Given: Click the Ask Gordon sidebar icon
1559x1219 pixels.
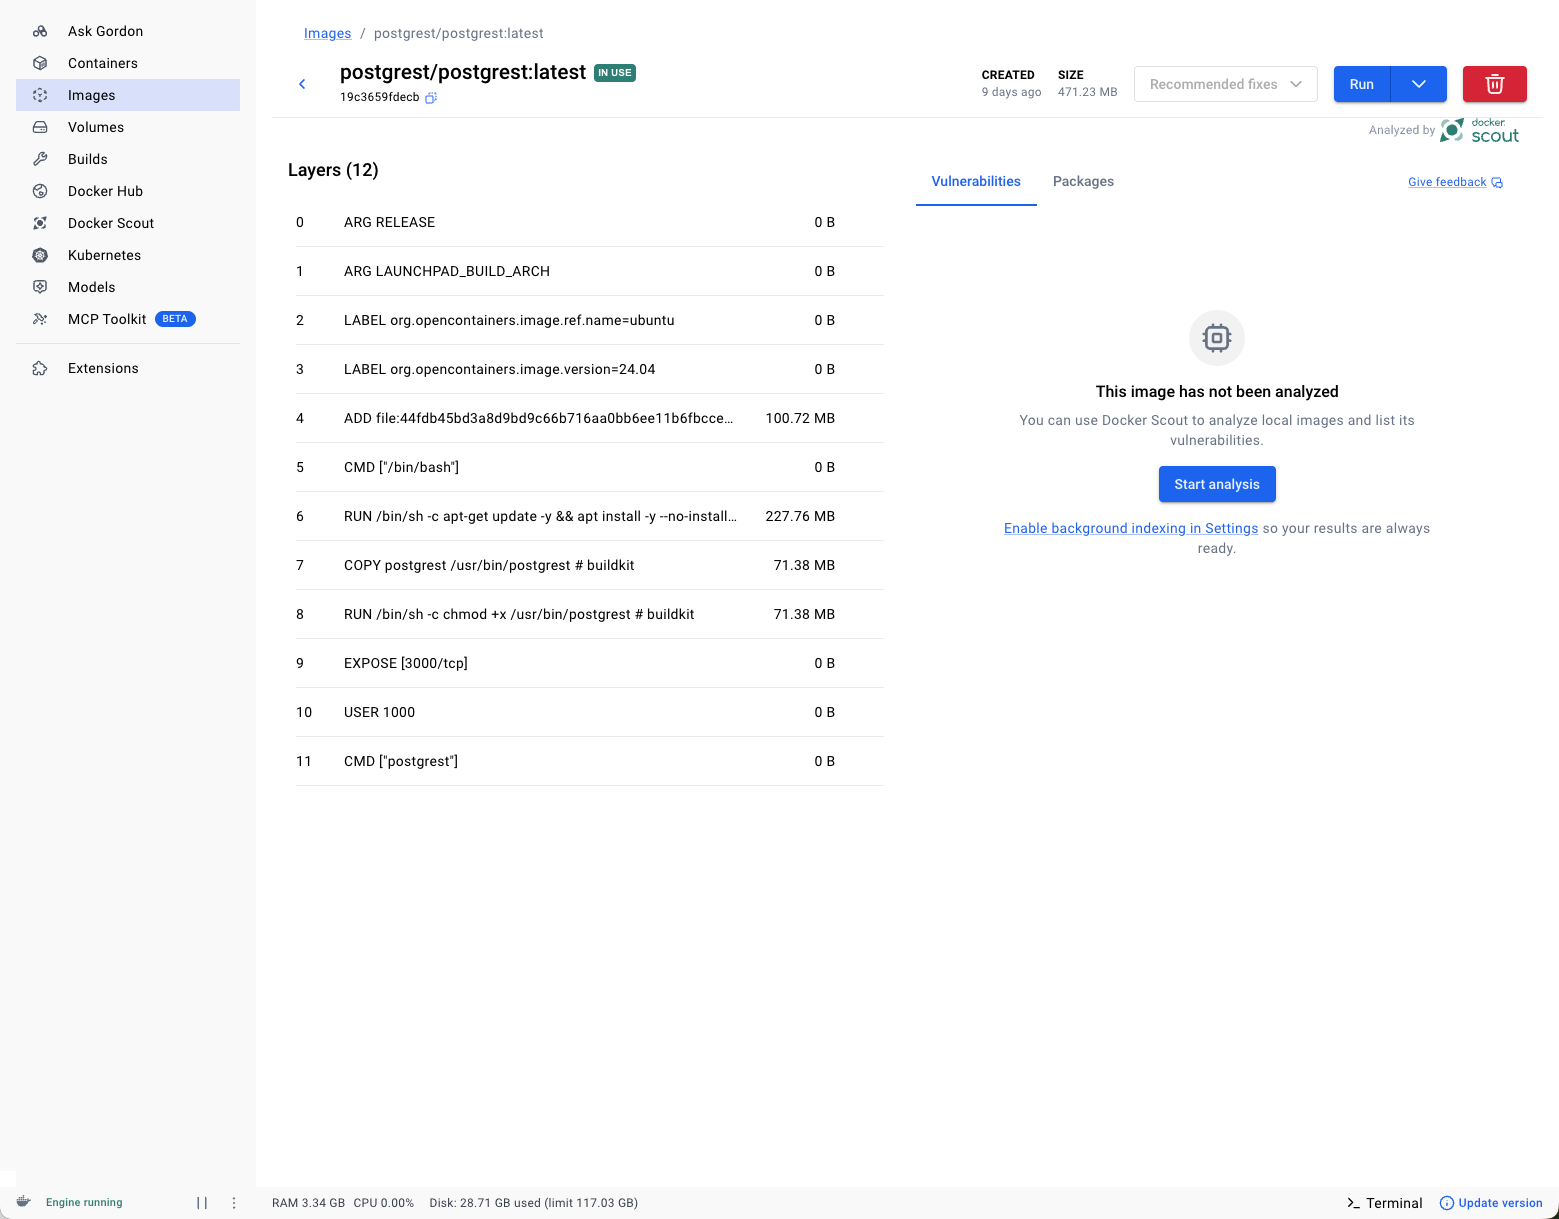Looking at the screenshot, I should point(40,31).
